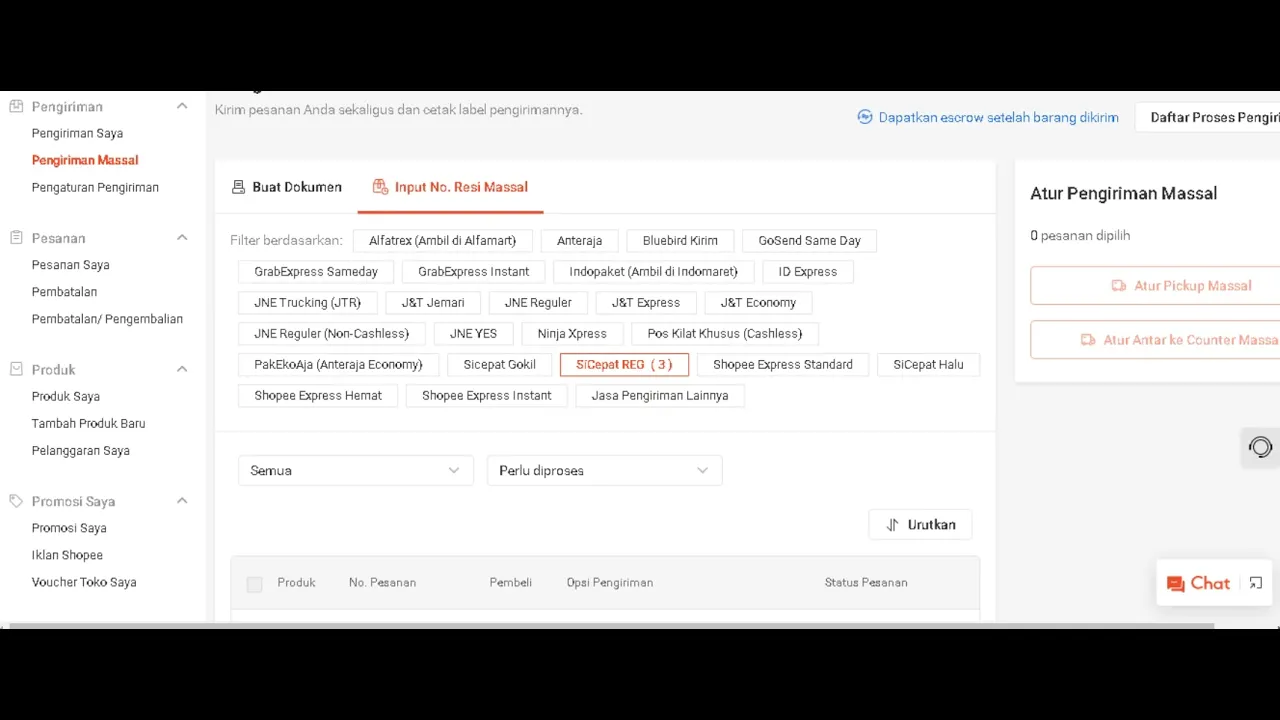Click the truck icon in Atur Antar ke Counter
The image size is (1280, 720).
[x=1088, y=340]
